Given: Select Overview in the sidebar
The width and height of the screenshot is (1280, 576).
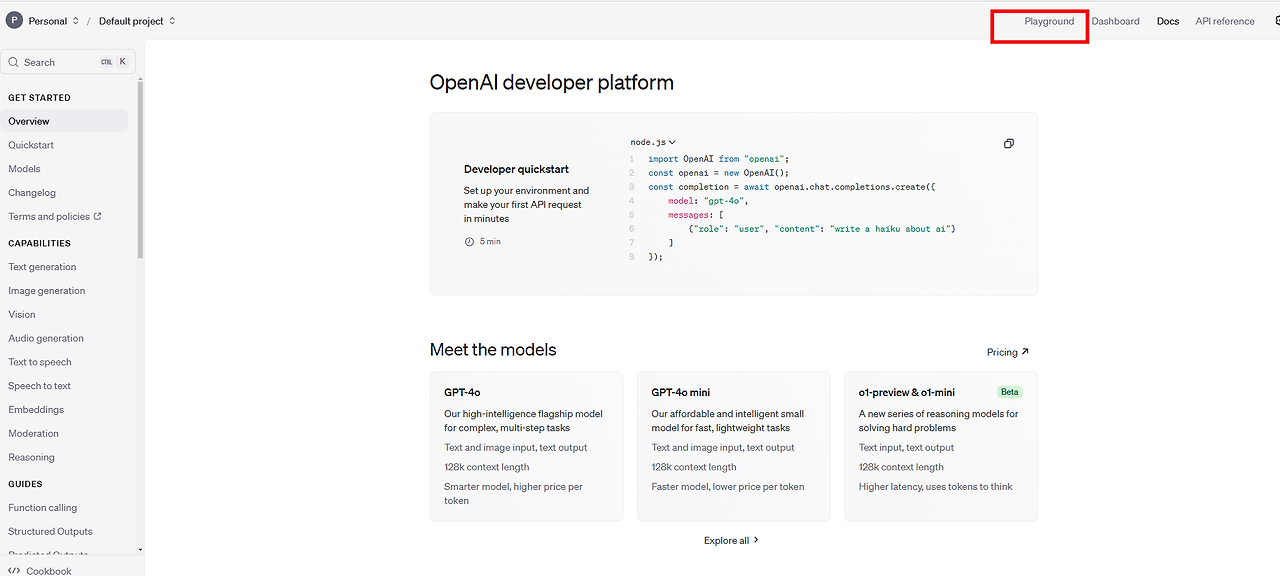Looking at the screenshot, I should click(x=64, y=121).
